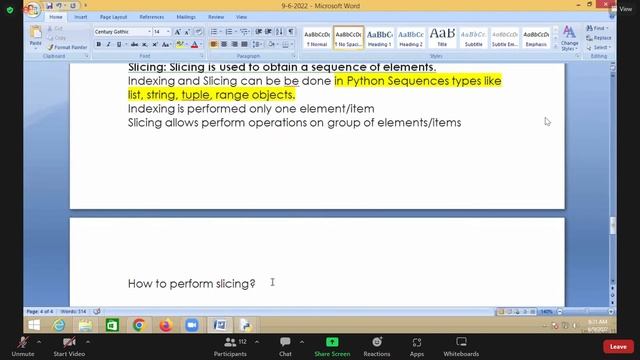Open the font color dropdown arrow
Screen dimensions: 640x360
tap(201, 44)
